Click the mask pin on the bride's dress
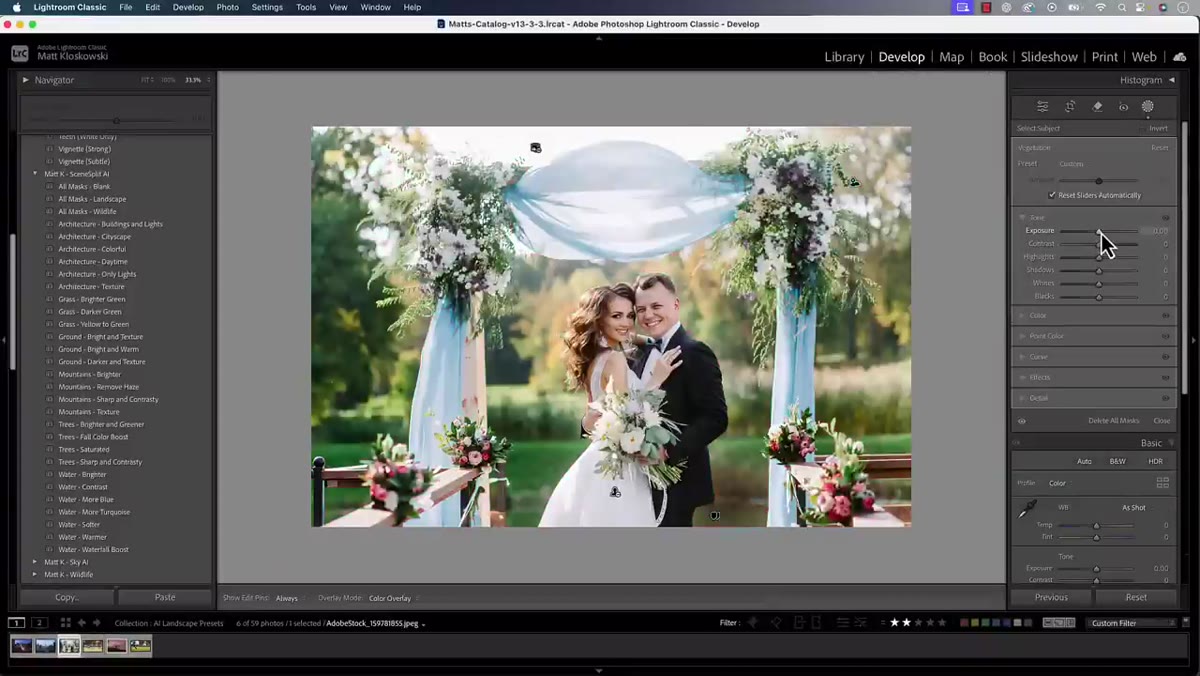1200x676 pixels. click(615, 492)
